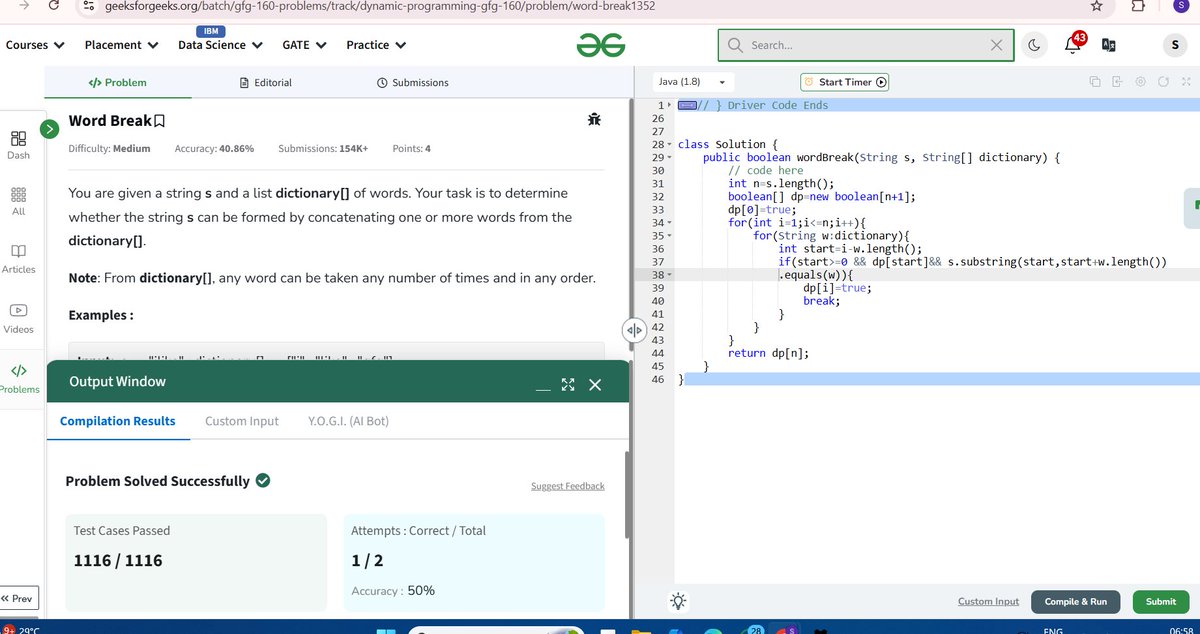Click the GeeksforGeeks logo

tap(601, 45)
